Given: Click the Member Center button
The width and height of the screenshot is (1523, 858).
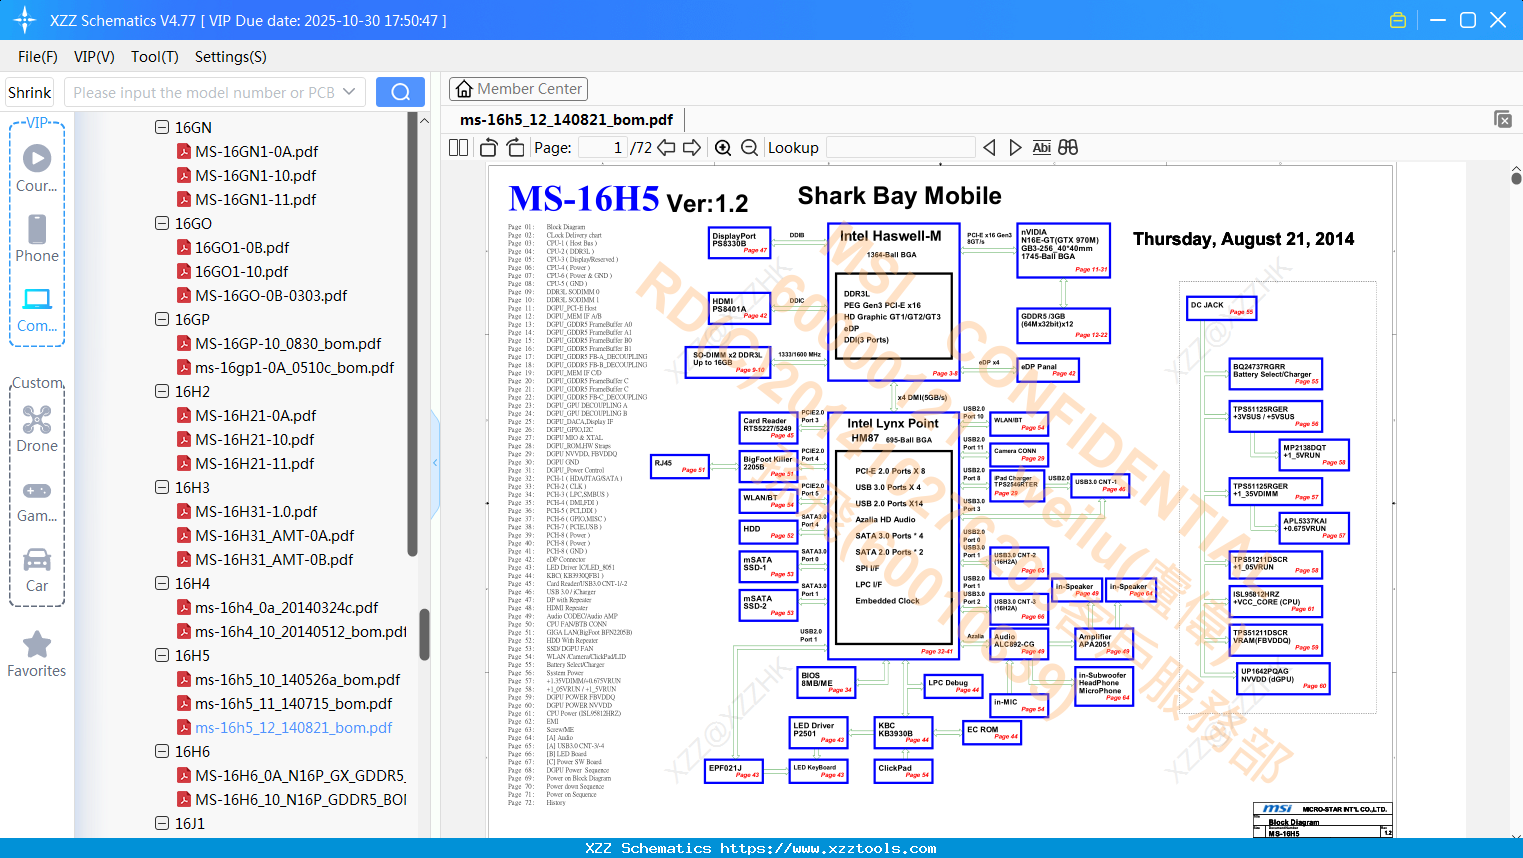Looking at the screenshot, I should click(x=518, y=89).
